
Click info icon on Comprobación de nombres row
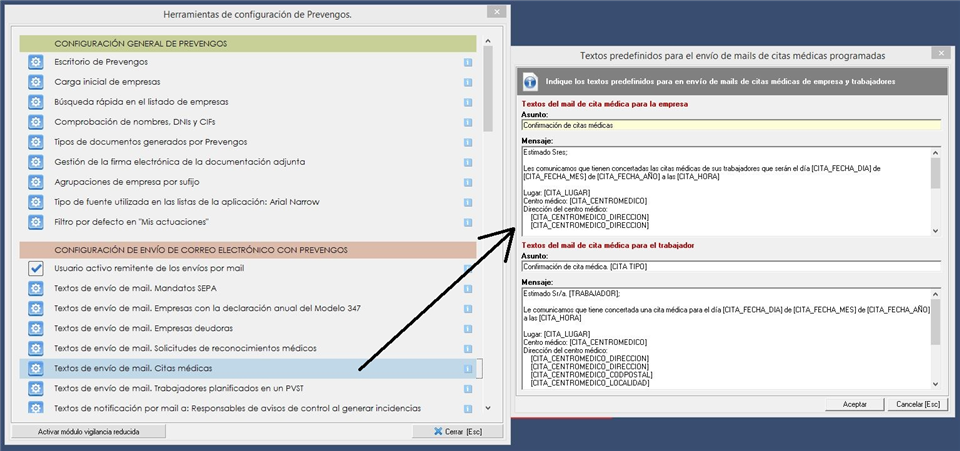(468, 122)
